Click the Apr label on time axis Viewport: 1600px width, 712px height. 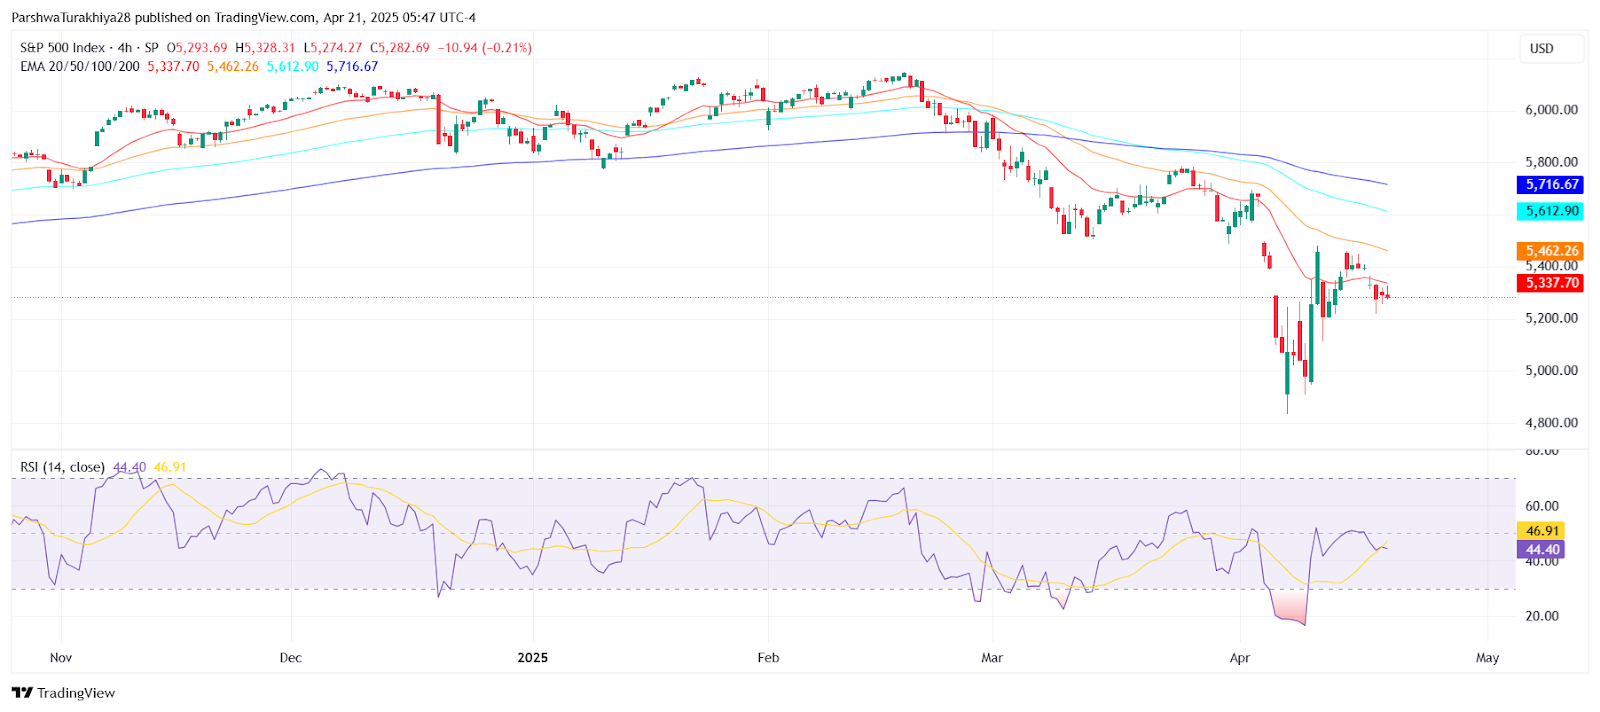[x=1240, y=658]
